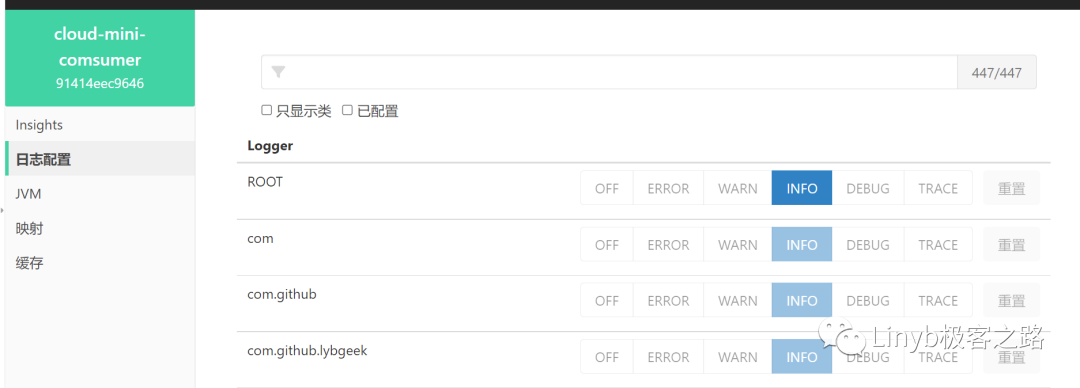Click 重置 button for ROOT logger
The height and width of the screenshot is (388, 1080).
[x=1011, y=188]
